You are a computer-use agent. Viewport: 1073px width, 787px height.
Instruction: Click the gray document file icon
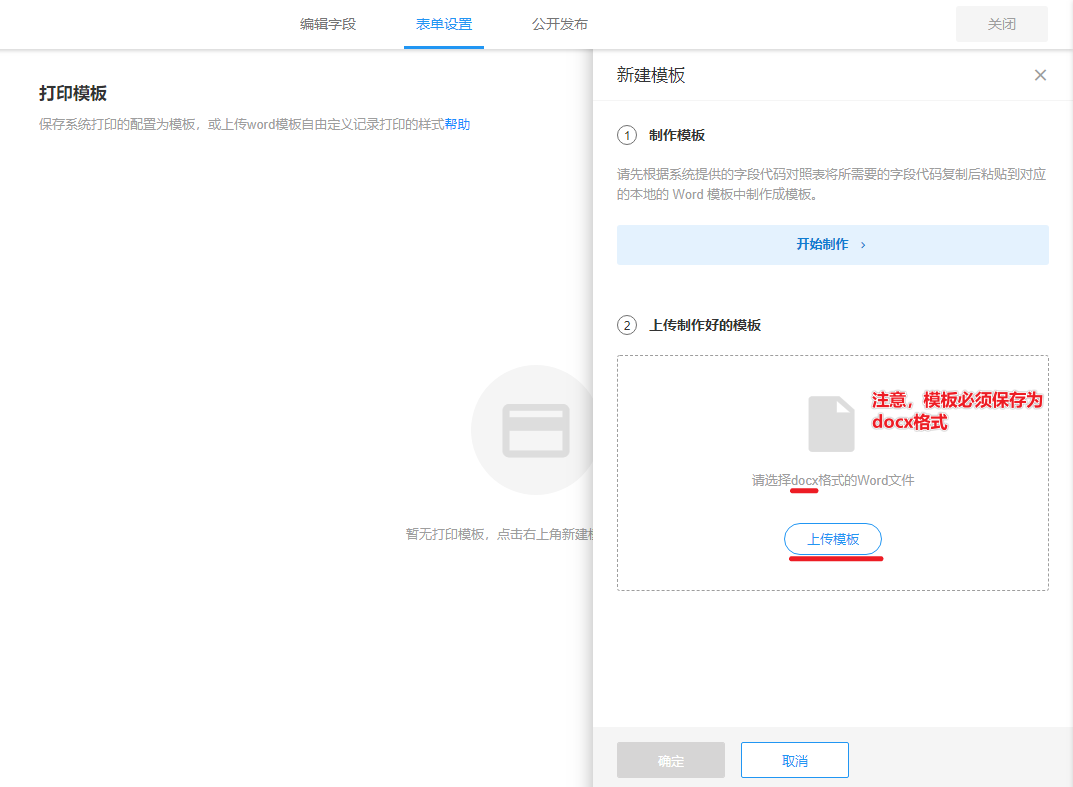coord(831,423)
